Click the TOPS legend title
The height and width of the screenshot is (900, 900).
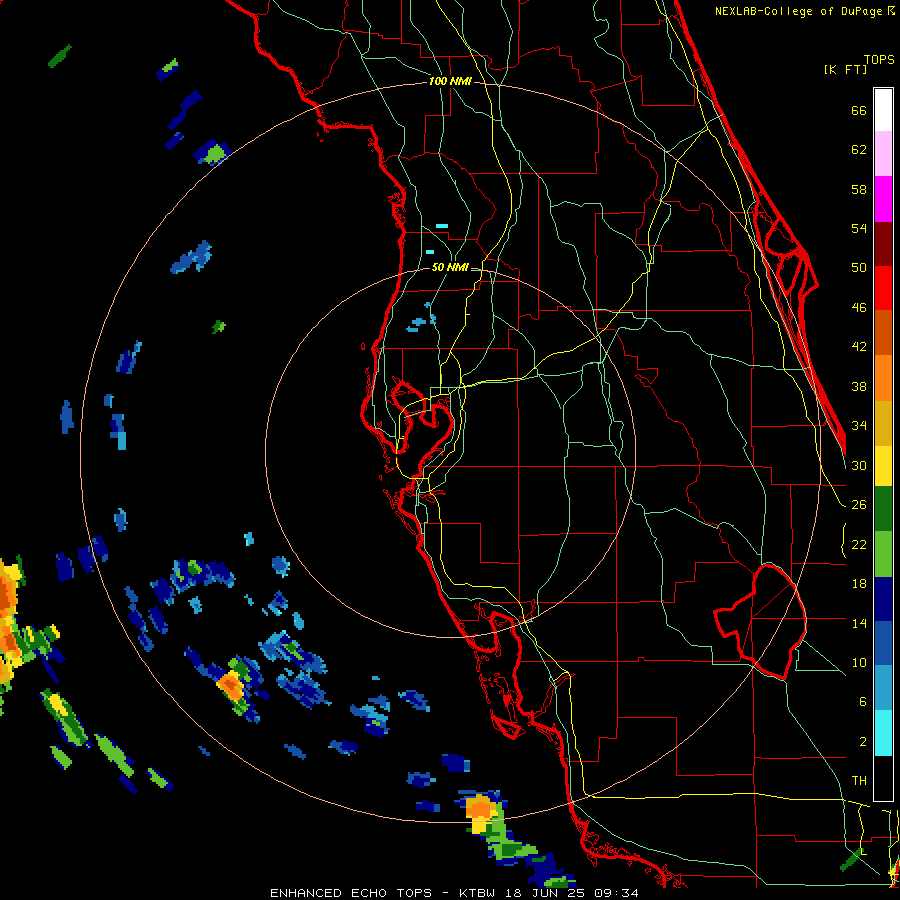tap(879, 59)
